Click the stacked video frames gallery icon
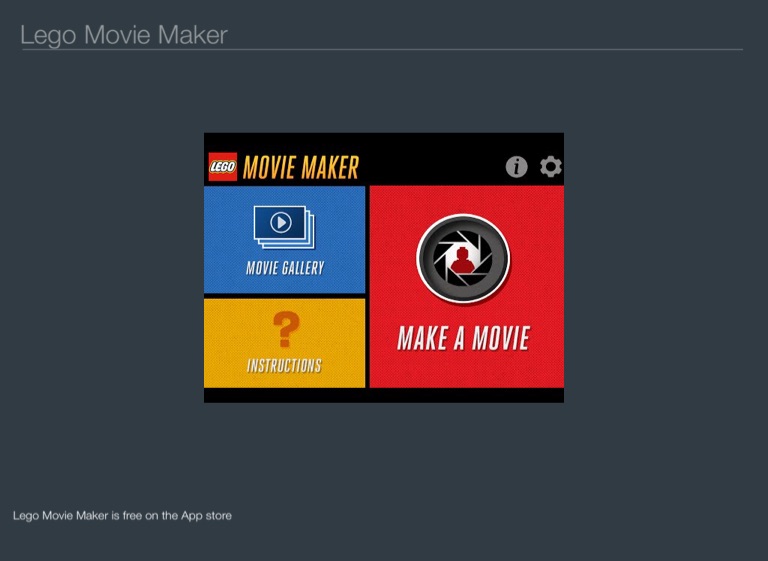Viewport: 768px width, 561px height. [x=284, y=227]
